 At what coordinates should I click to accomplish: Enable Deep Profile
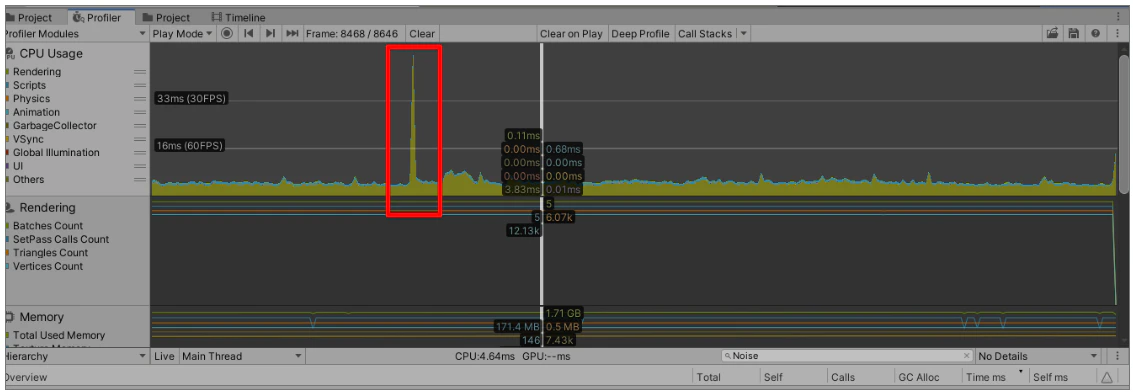click(x=640, y=33)
